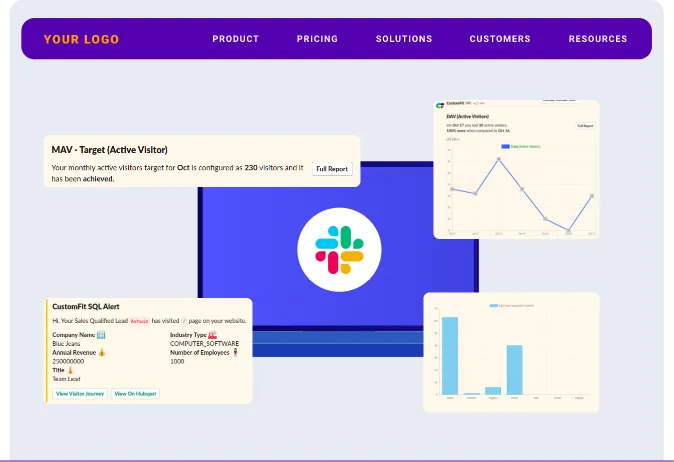Screen dimensions: 674x462
Task: Open the PRODUCT menu item
Action: click(236, 39)
